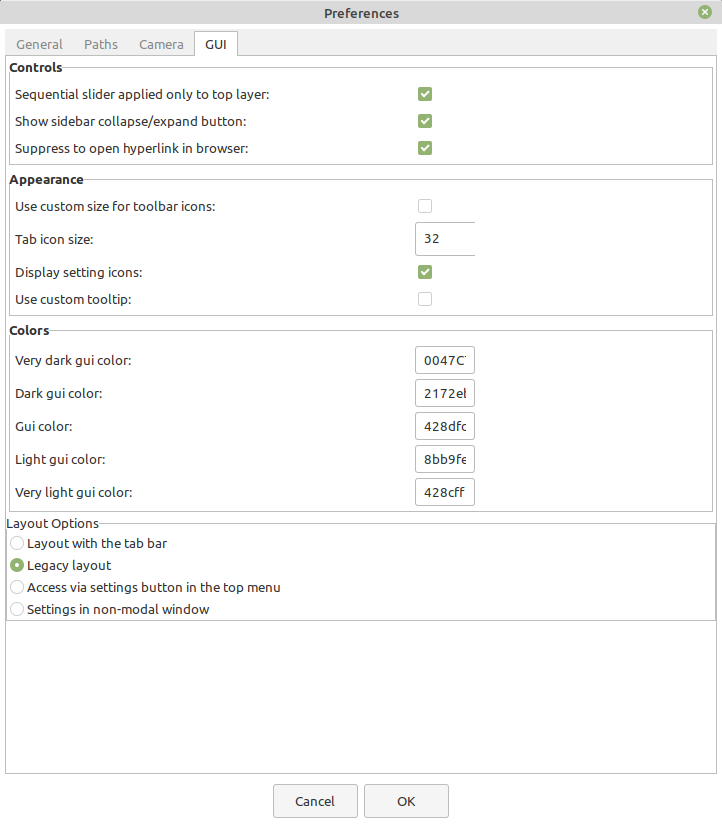Select the light gui color field
The image size is (722, 828).
point(444,458)
